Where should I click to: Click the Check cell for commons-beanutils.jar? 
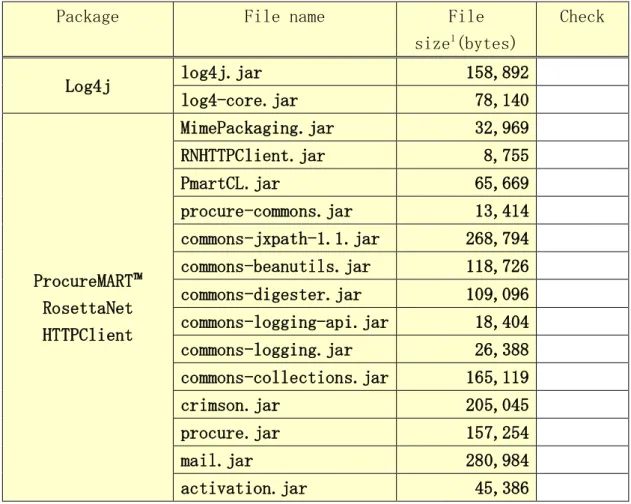[x=582, y=266]
